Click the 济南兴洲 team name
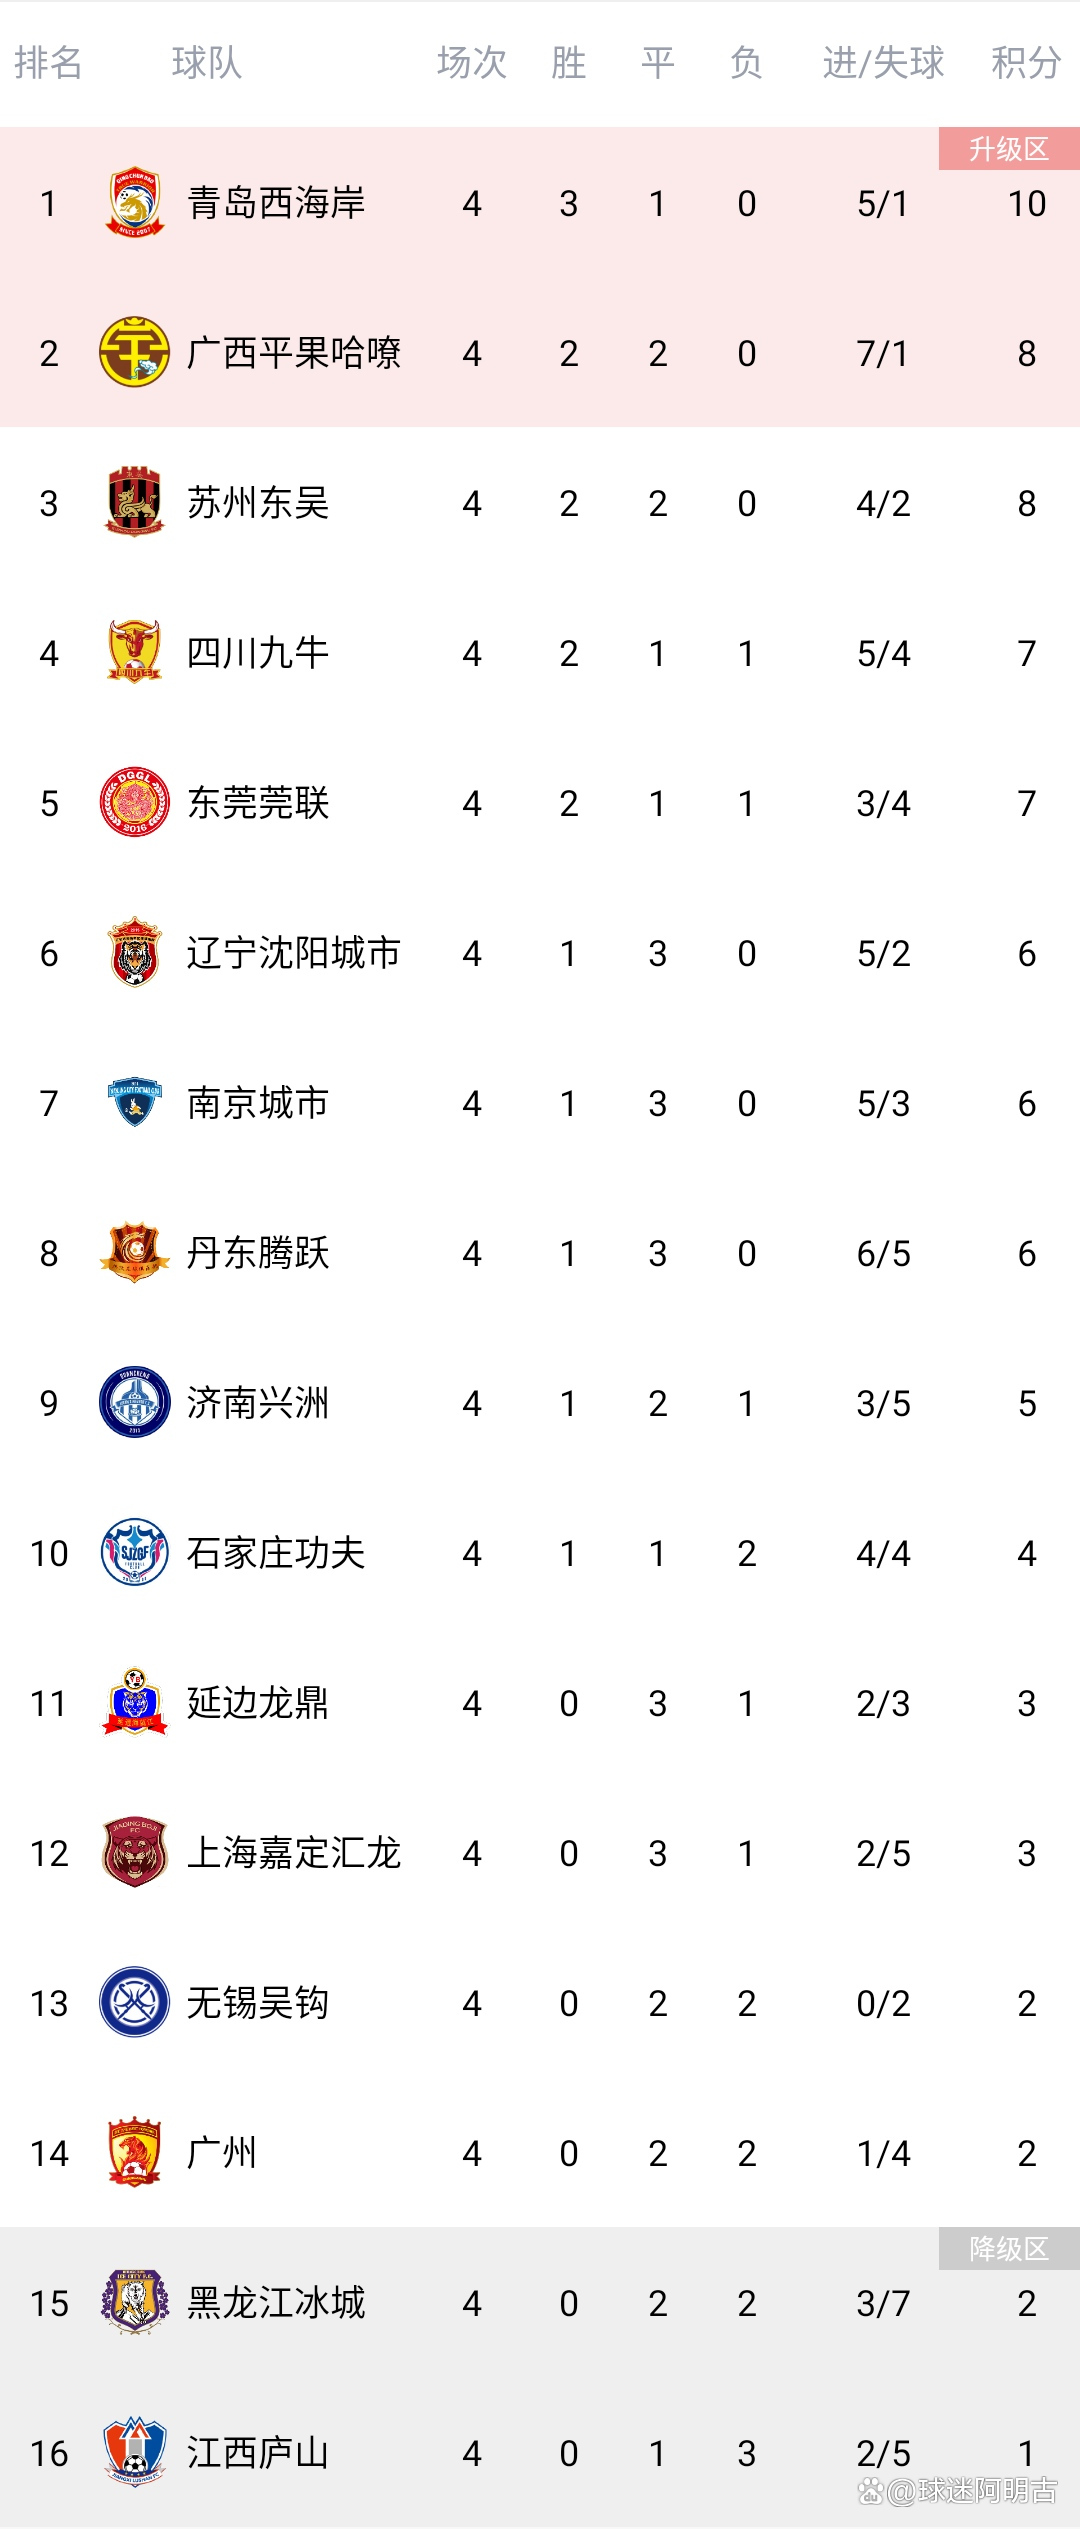 point(258,1403)
